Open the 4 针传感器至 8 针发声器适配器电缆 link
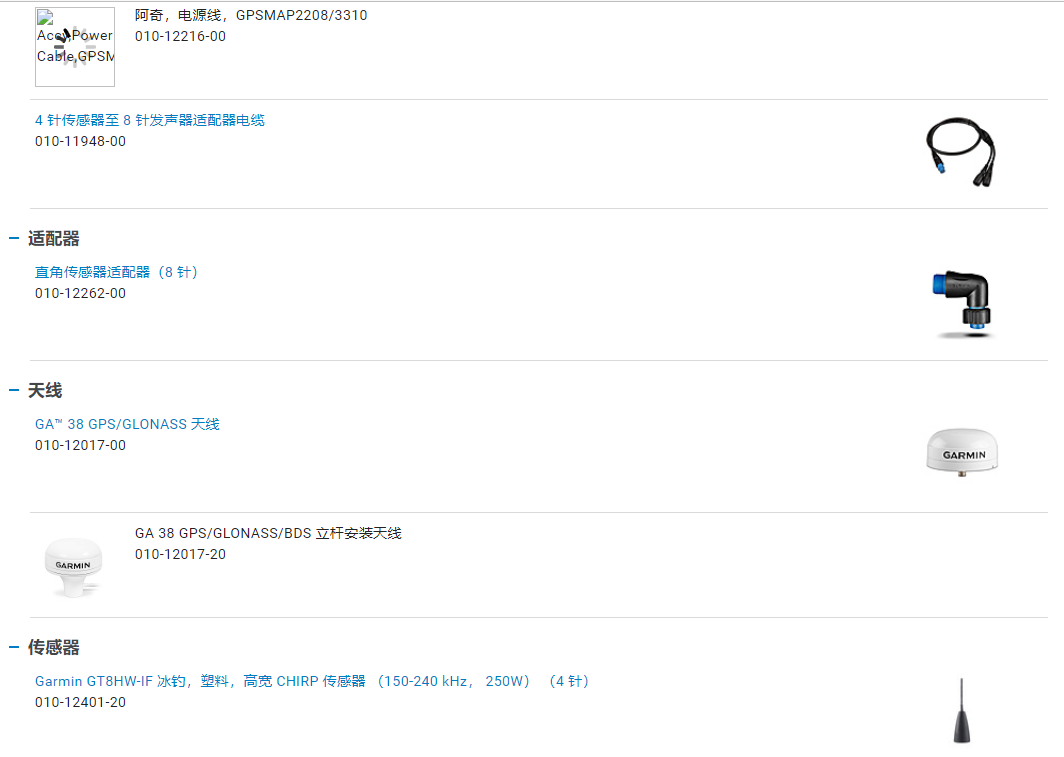Viewport: 1064px width, 757px height. [150, 121]
